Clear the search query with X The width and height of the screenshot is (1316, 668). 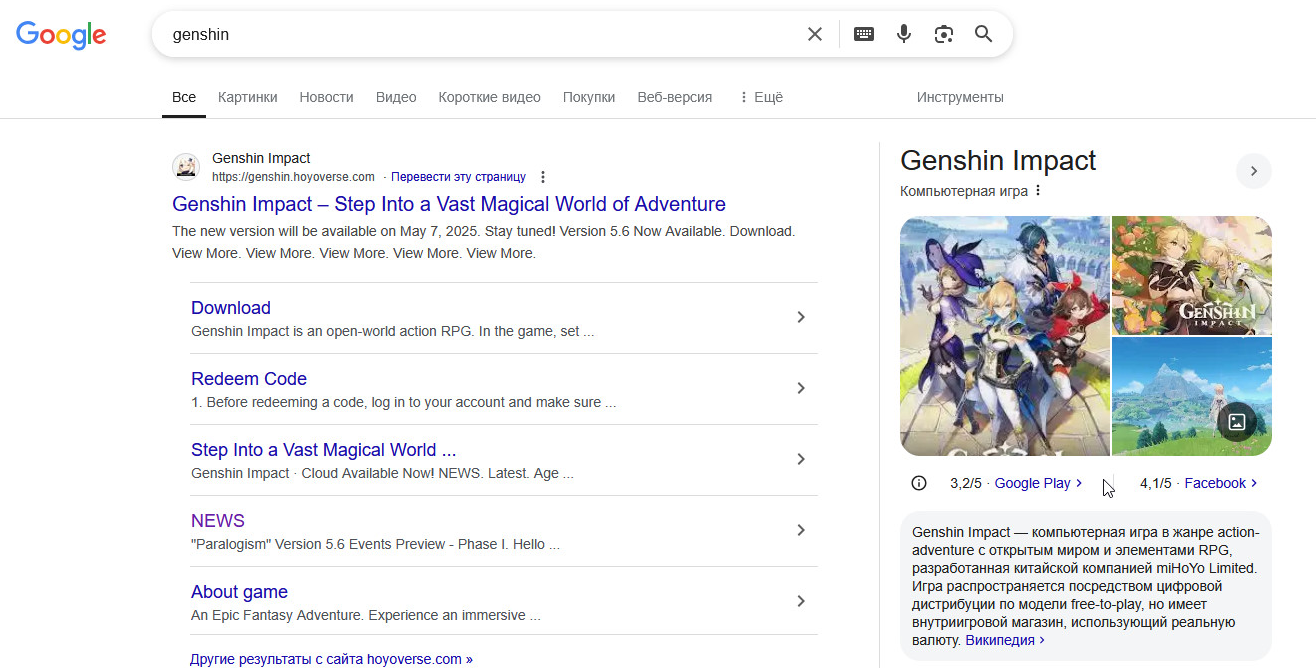click(x=815, y=34)
